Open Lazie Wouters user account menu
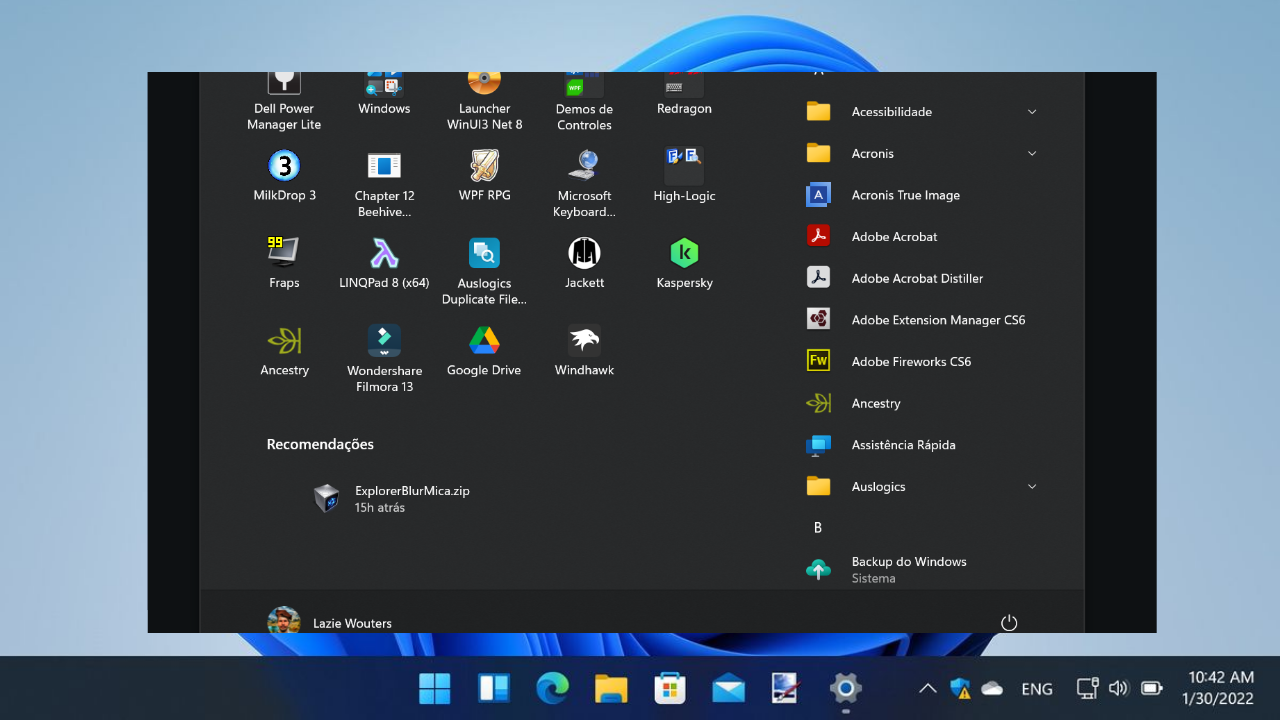Image resolution: width=1280 pixels, height=720 pixels. (x=330, y=622)
